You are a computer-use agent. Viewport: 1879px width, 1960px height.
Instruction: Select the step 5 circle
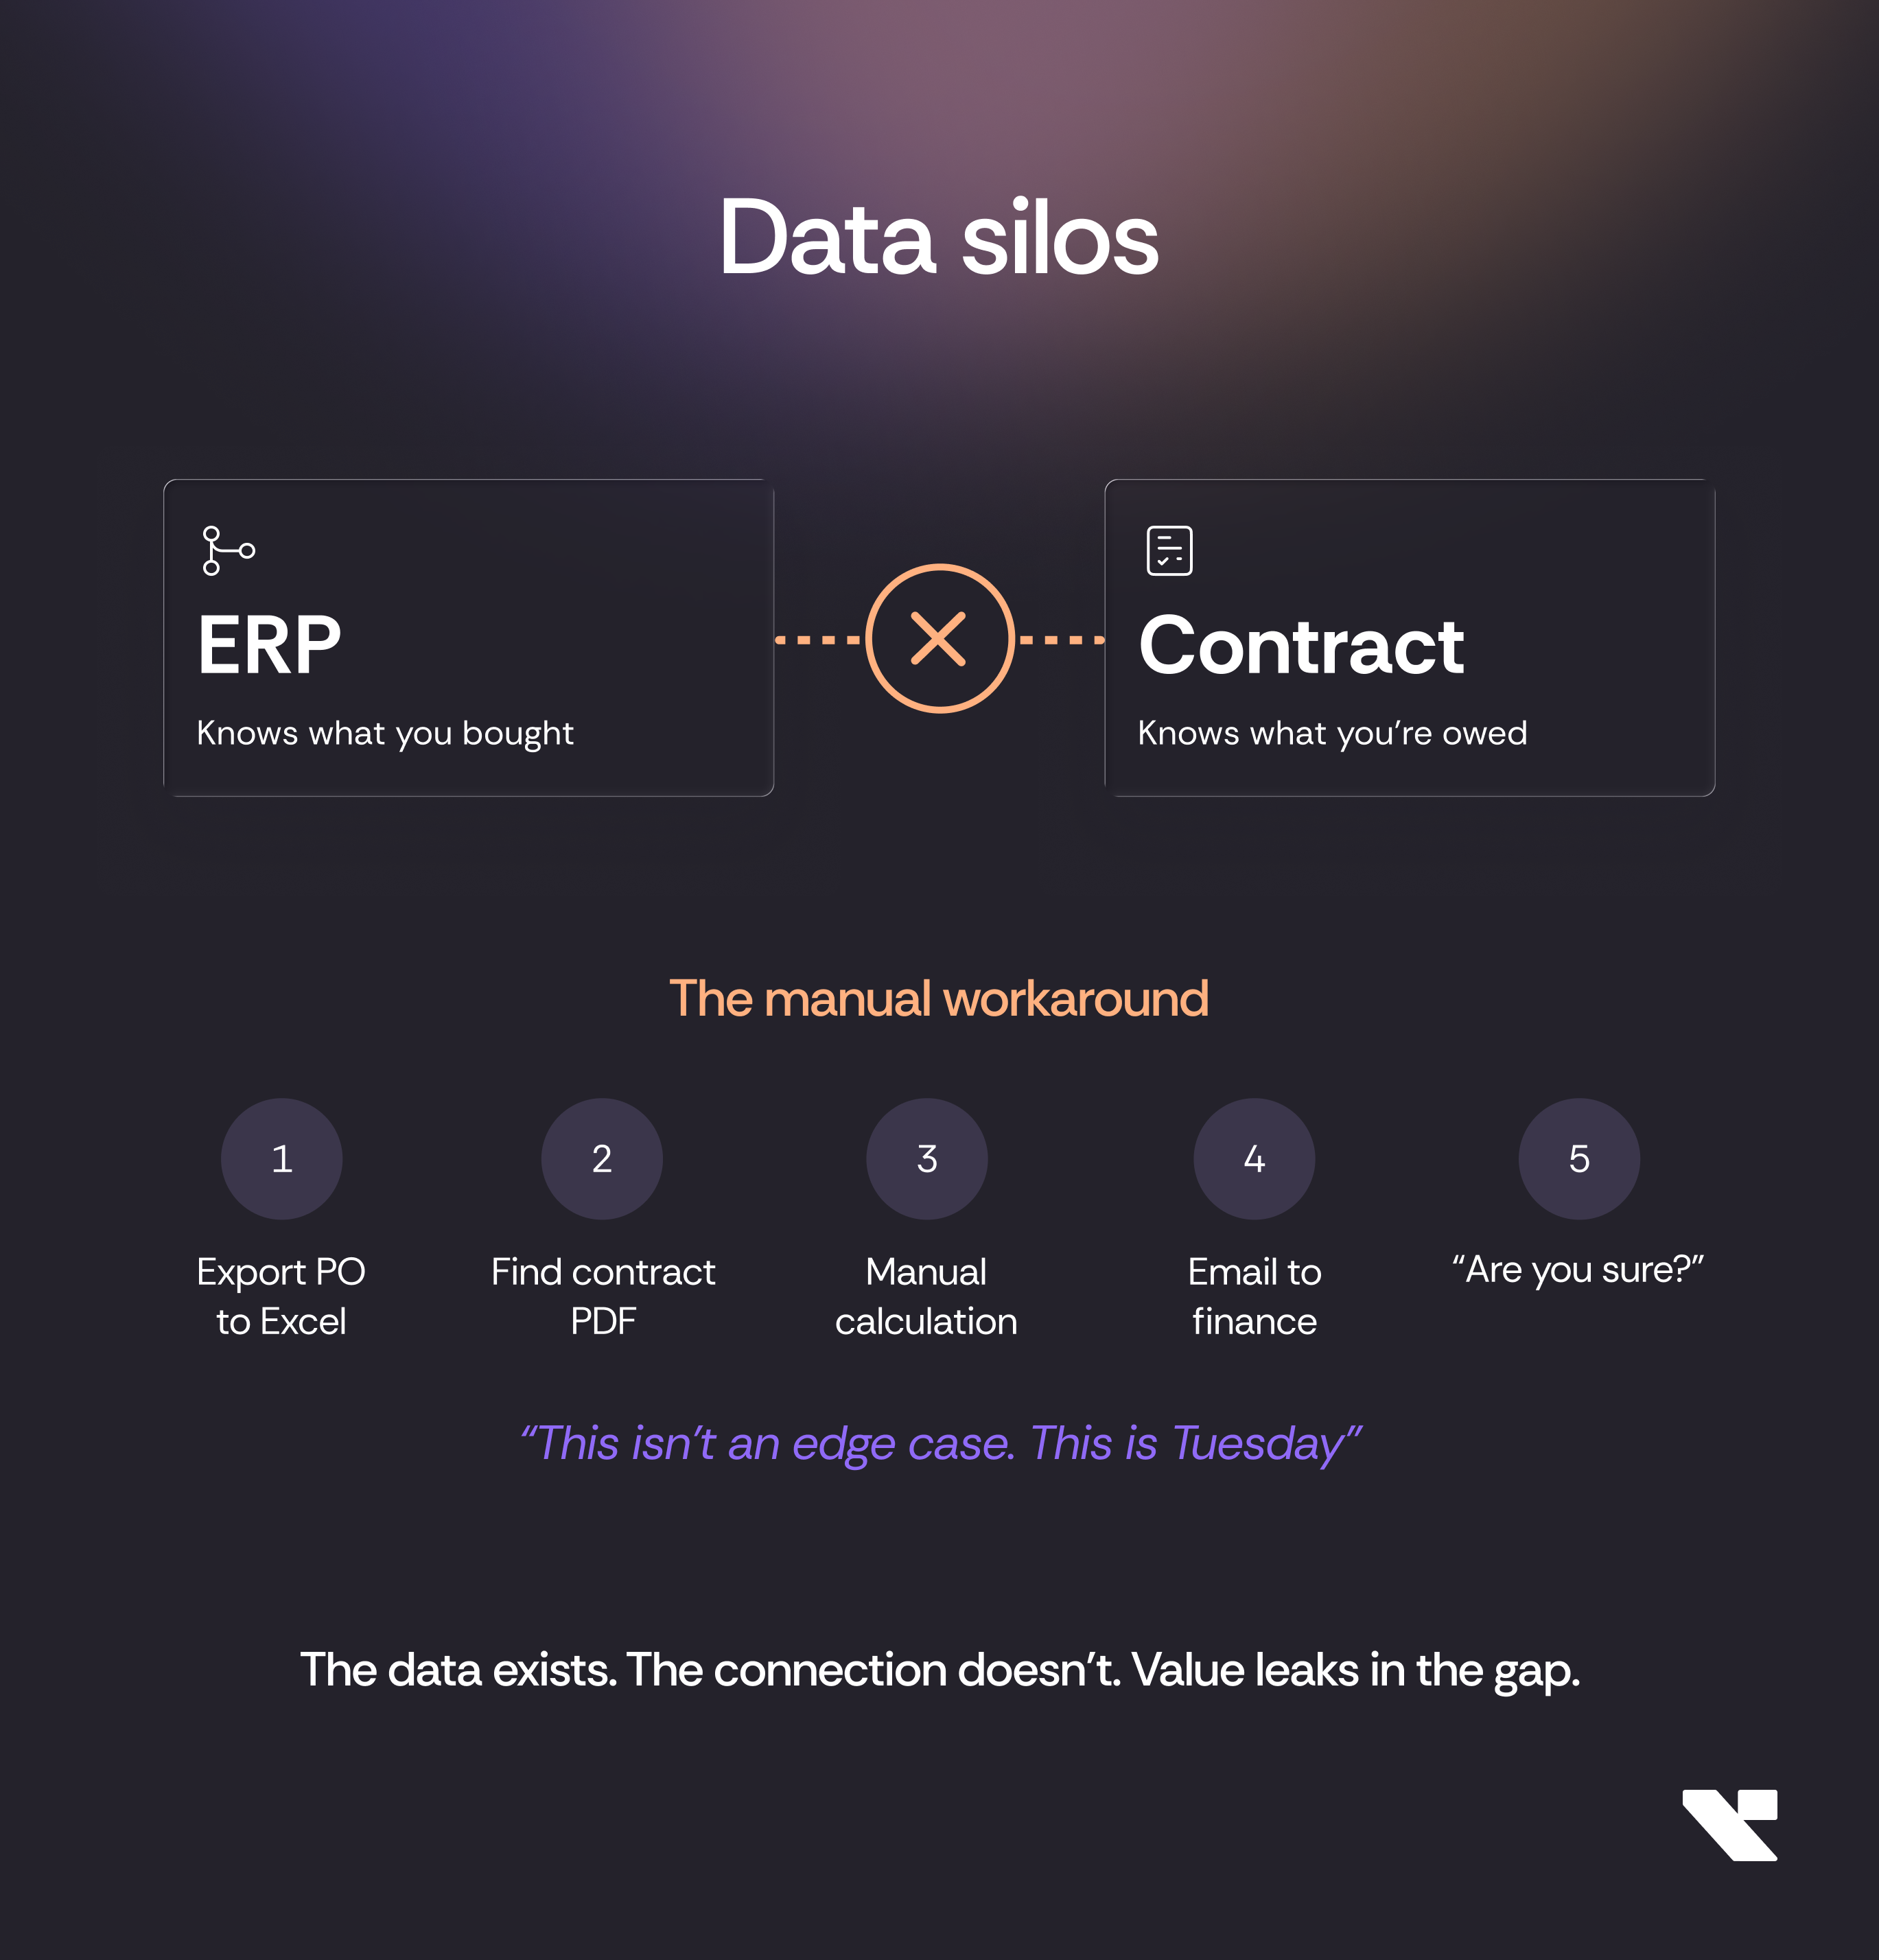point(1579,1159)
